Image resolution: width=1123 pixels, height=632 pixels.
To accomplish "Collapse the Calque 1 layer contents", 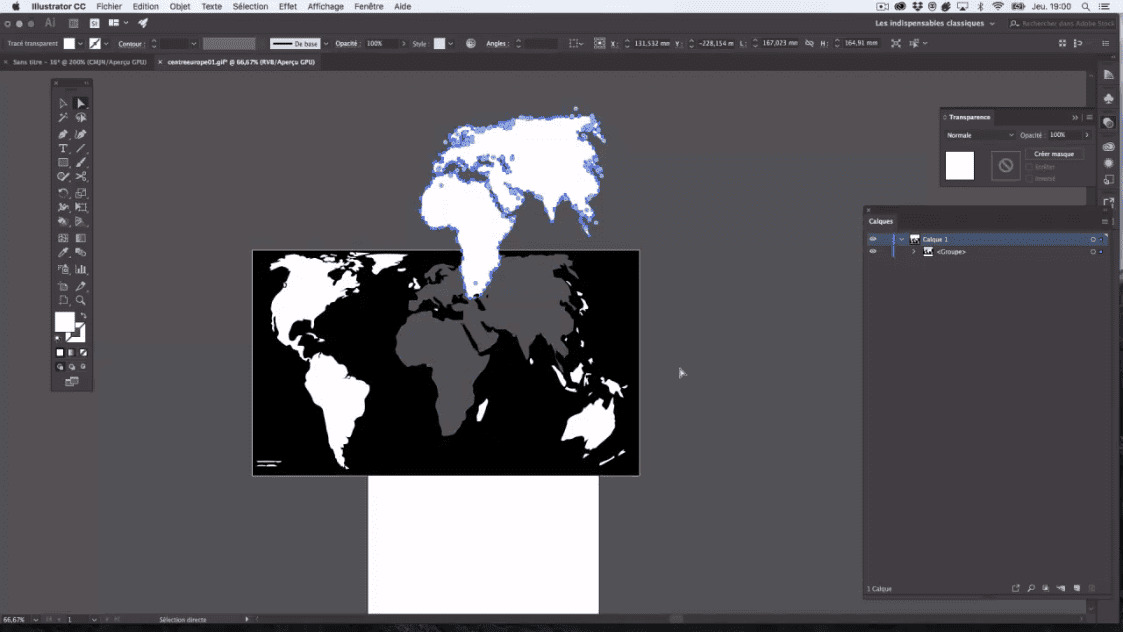I will (x=902, y=239).
